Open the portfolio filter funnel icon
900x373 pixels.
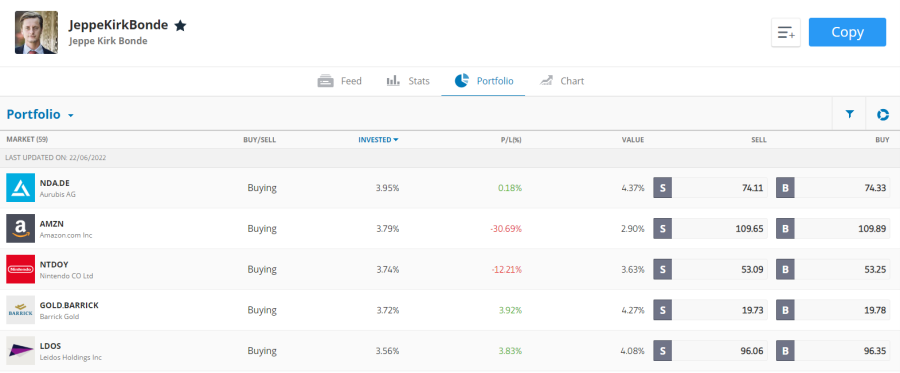849,114
